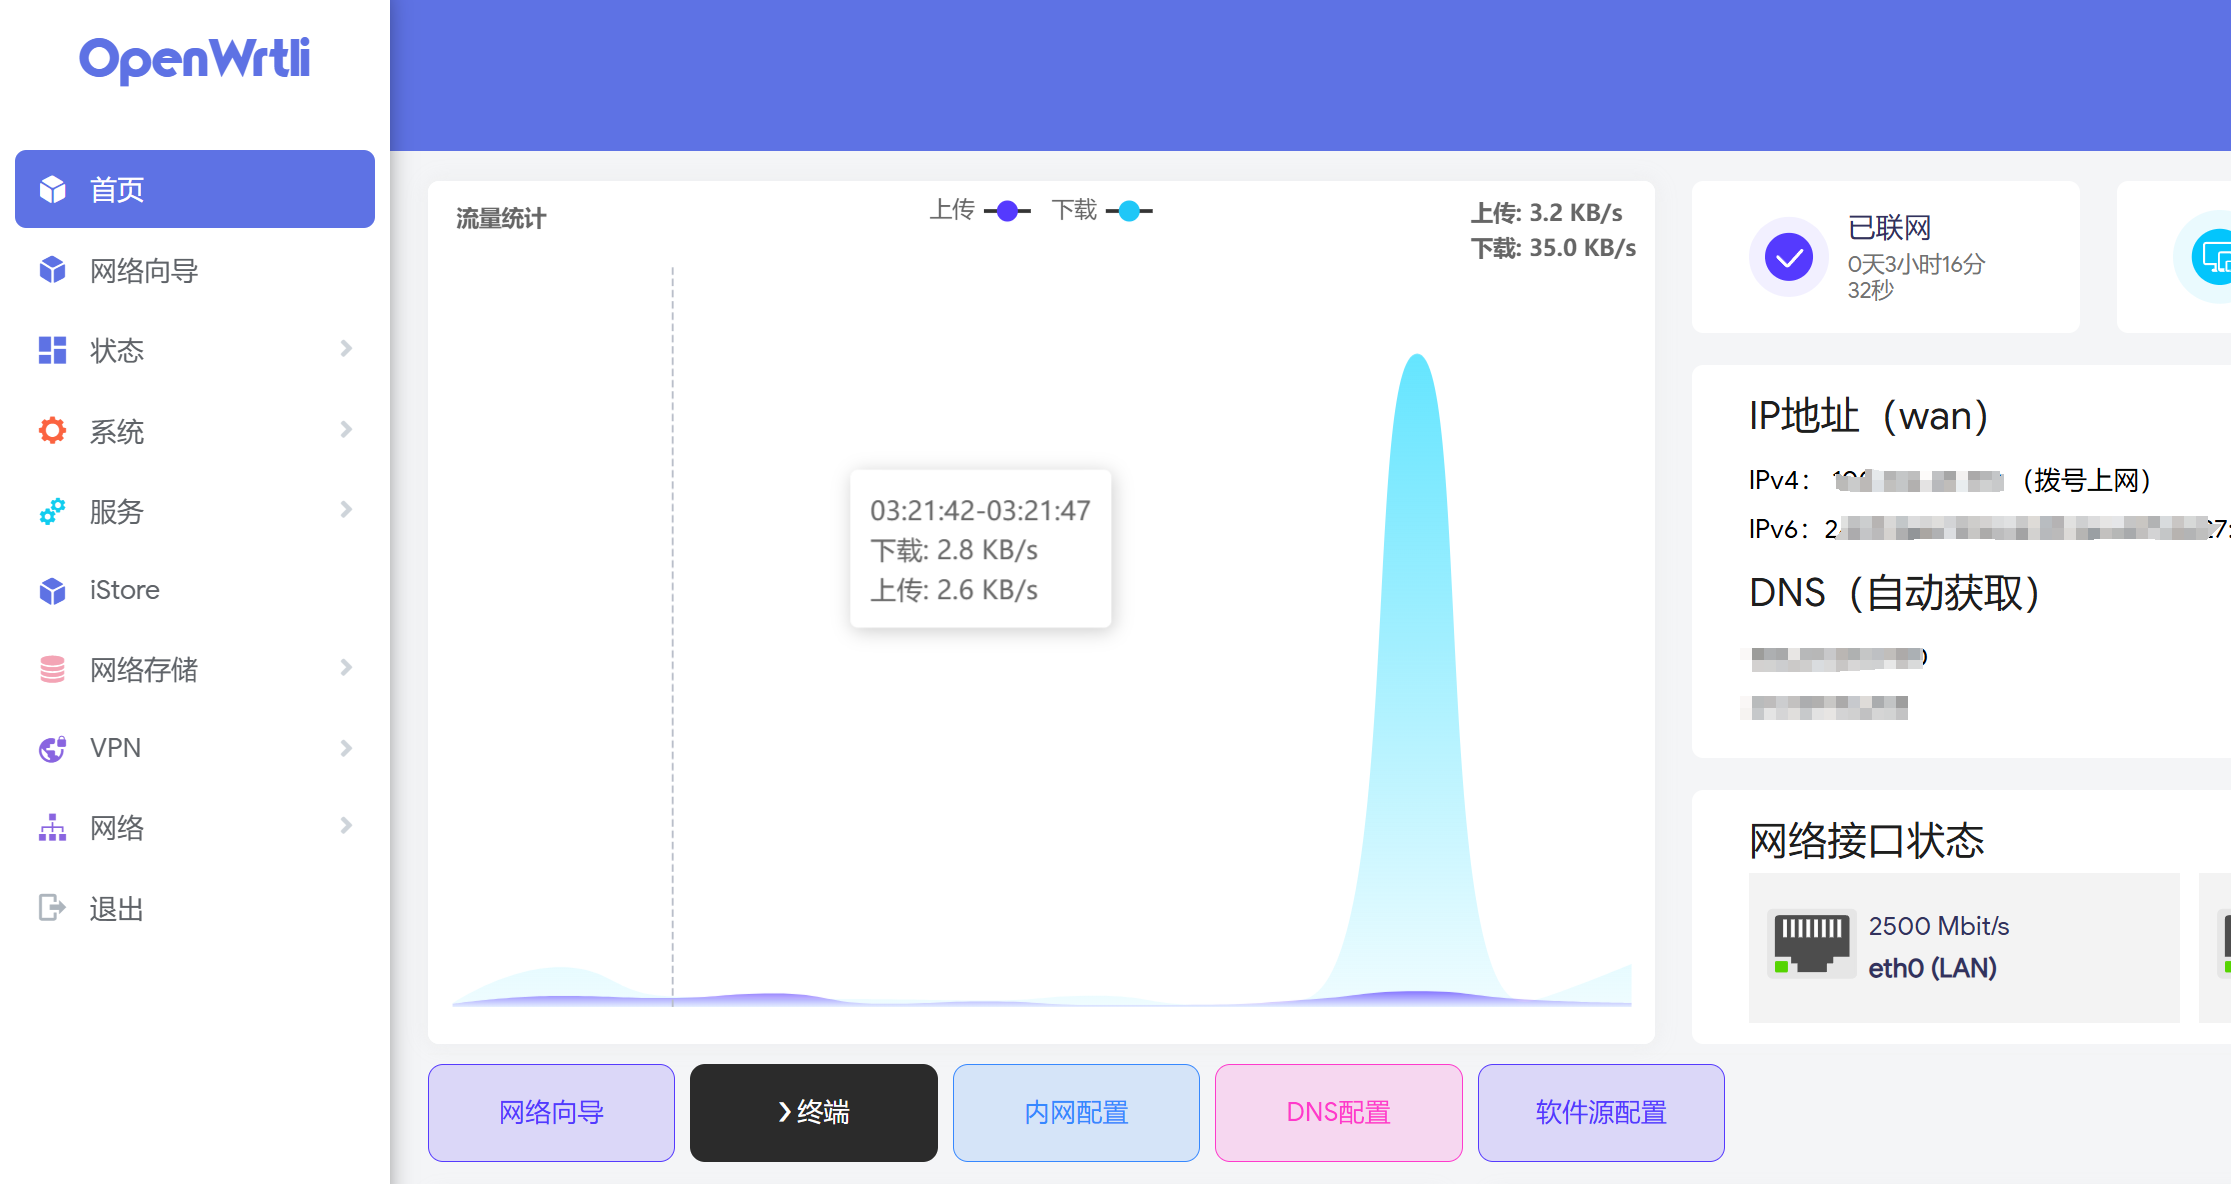
Task: Click the iStore cube icon
Action: click(52, 591)
